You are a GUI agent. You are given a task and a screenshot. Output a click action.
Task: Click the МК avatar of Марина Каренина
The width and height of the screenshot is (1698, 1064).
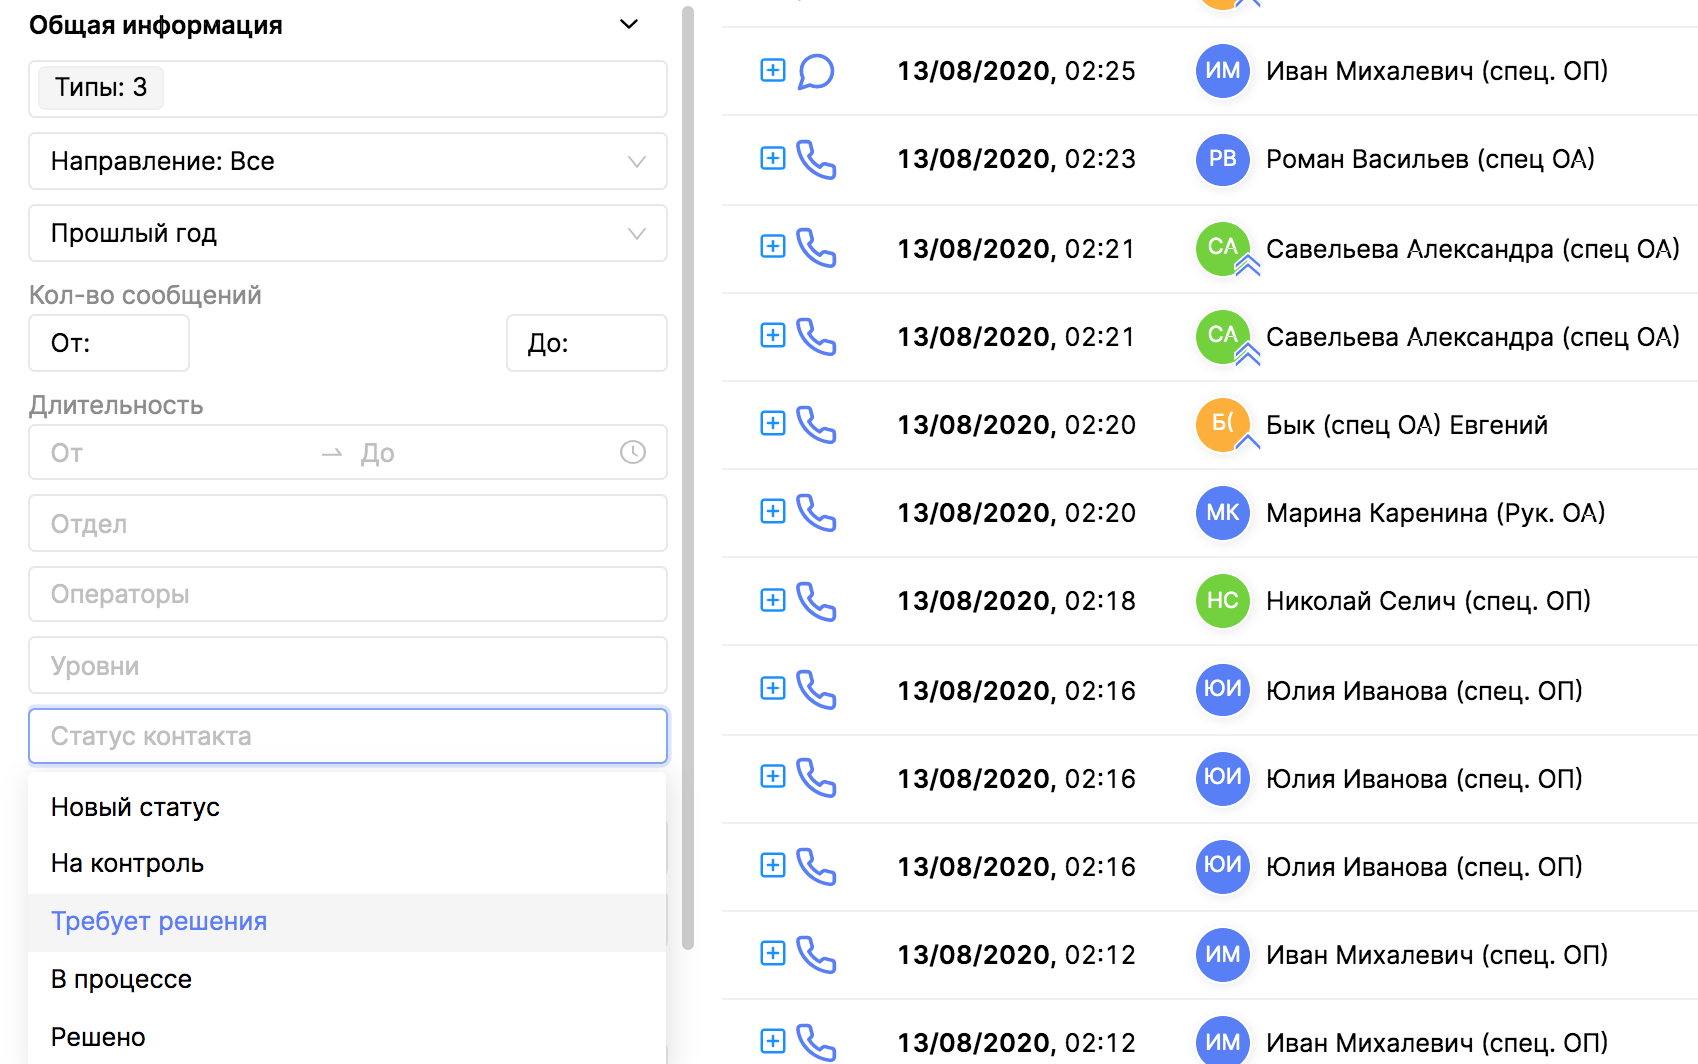pyautogui.click(x=1222, y=513)
